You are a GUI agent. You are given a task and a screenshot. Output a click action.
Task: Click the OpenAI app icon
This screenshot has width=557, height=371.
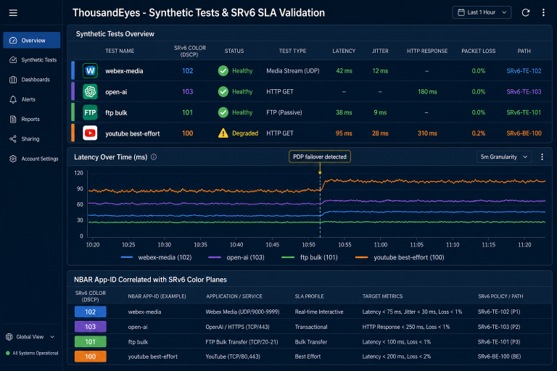90,92
